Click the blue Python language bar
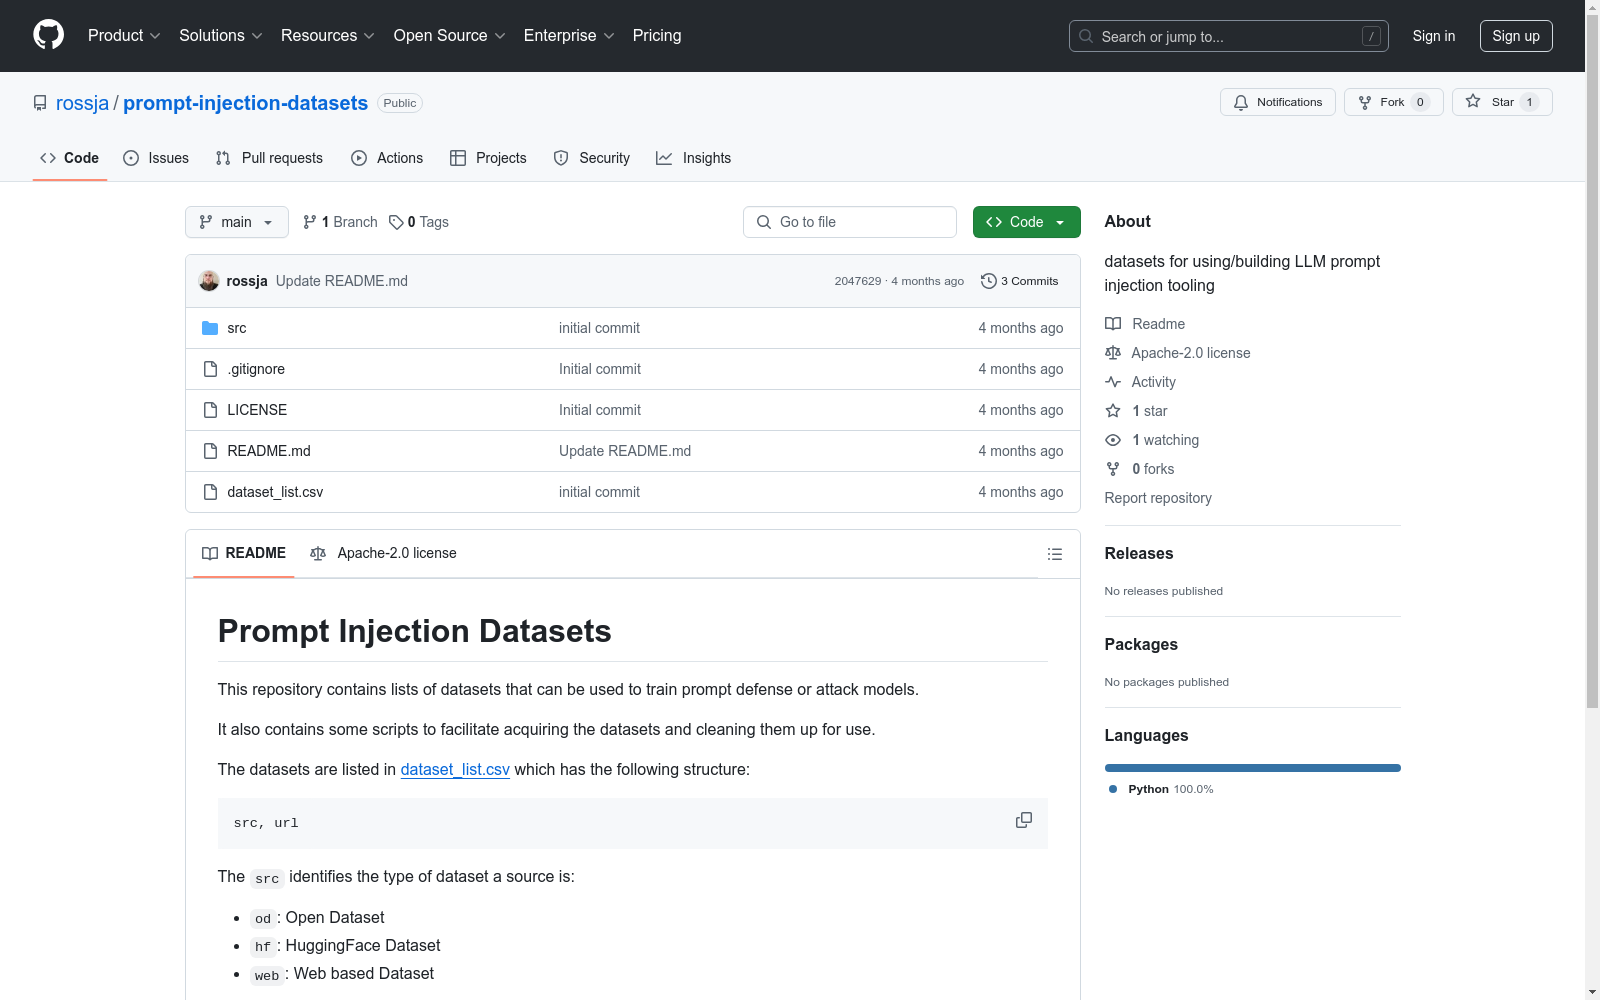Image resolution: width=1600 pixels, height=1000 pixels. 1253,768
